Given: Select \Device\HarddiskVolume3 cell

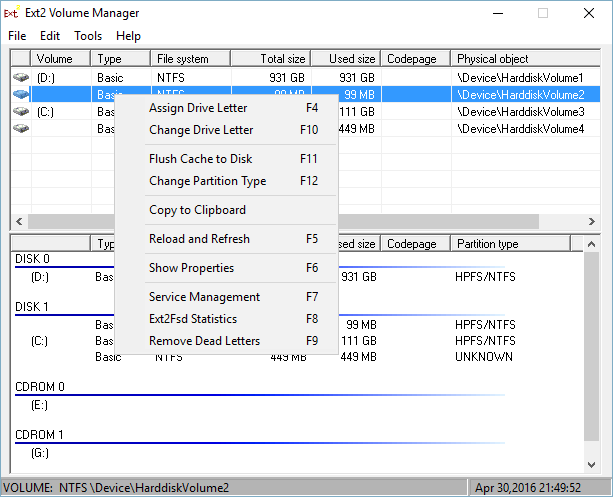Looking at the screenshot, I should coord(520,112).
